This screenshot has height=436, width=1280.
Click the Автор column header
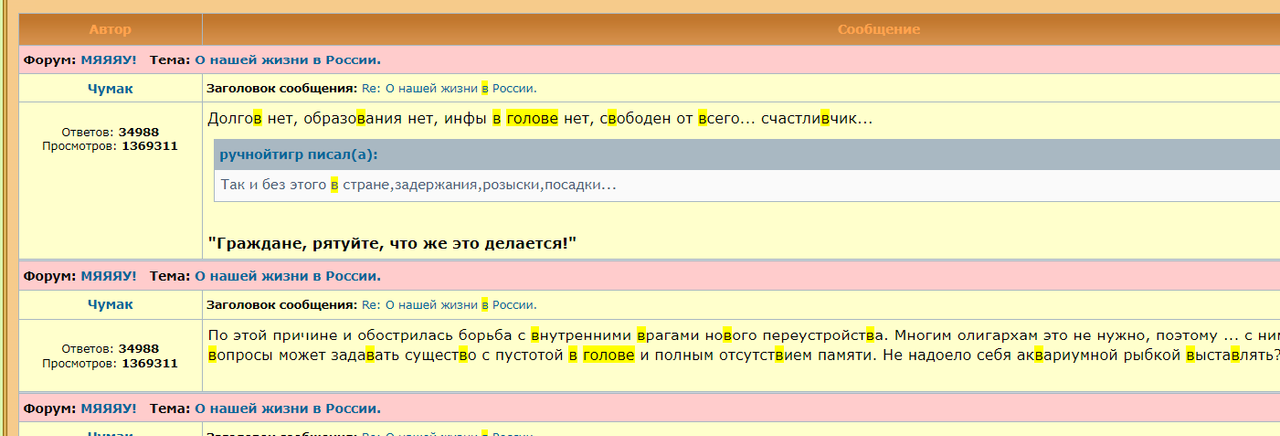110,29
